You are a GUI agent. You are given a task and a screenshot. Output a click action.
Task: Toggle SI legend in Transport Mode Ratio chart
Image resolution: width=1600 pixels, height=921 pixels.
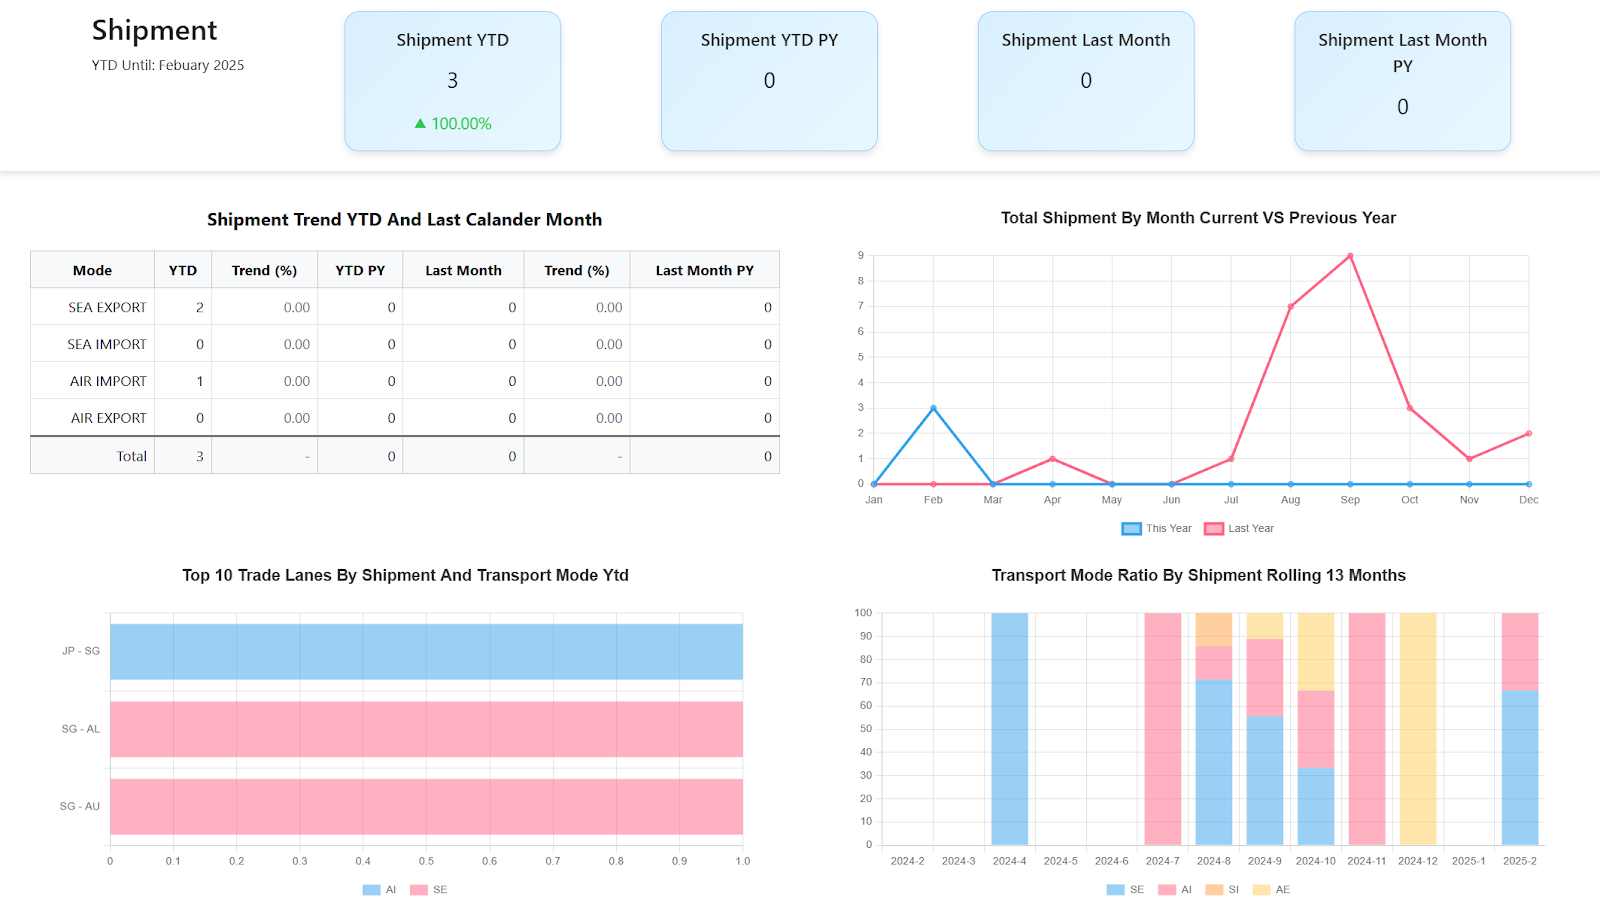[x=1214, y=890]
